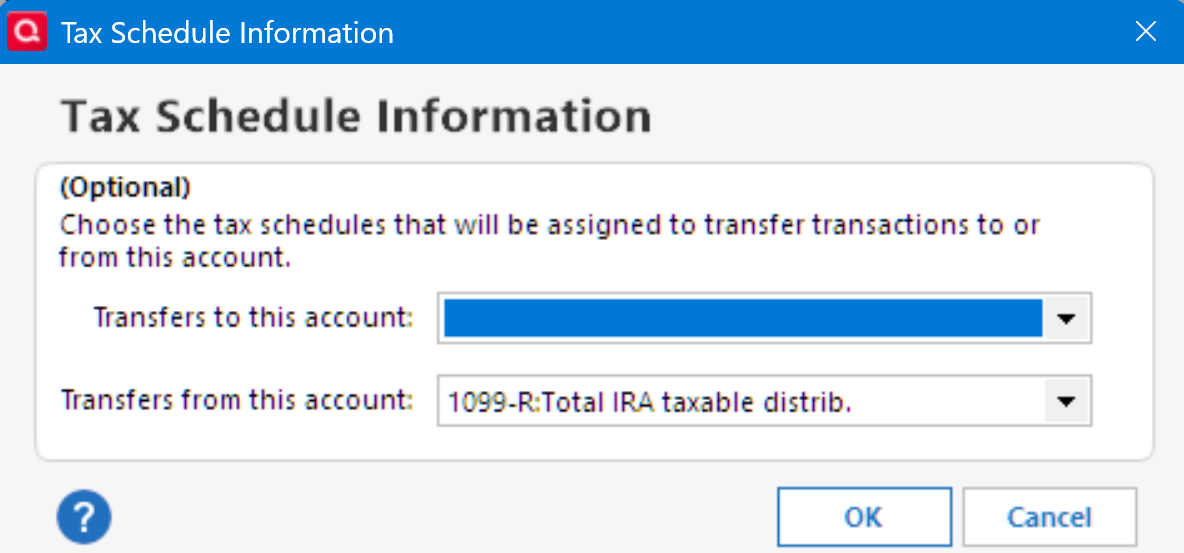Click the highlighted 'Transfers to this account' field
The image size is (1184, 553).
click(742, 319)
